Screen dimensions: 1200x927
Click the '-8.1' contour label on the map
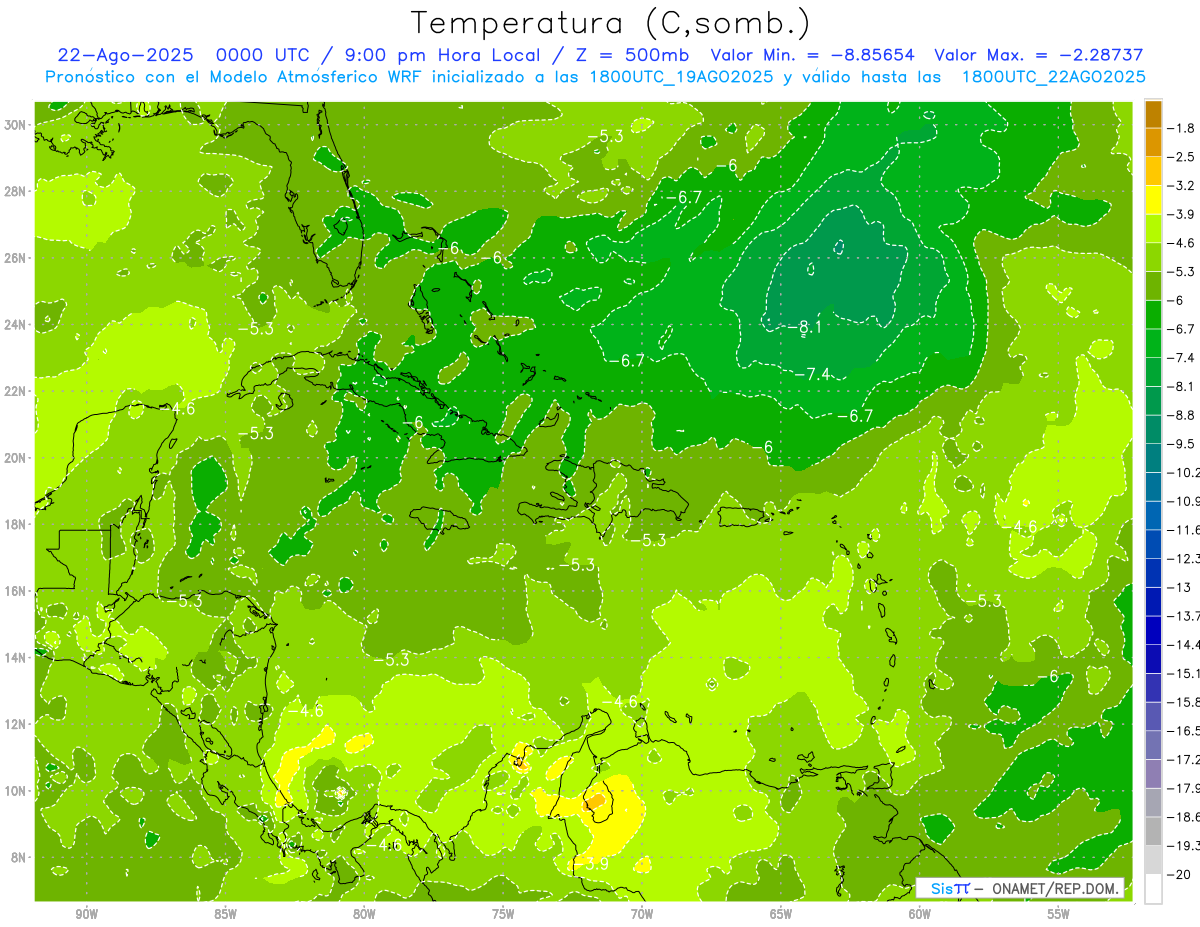[x=803, y=327]
